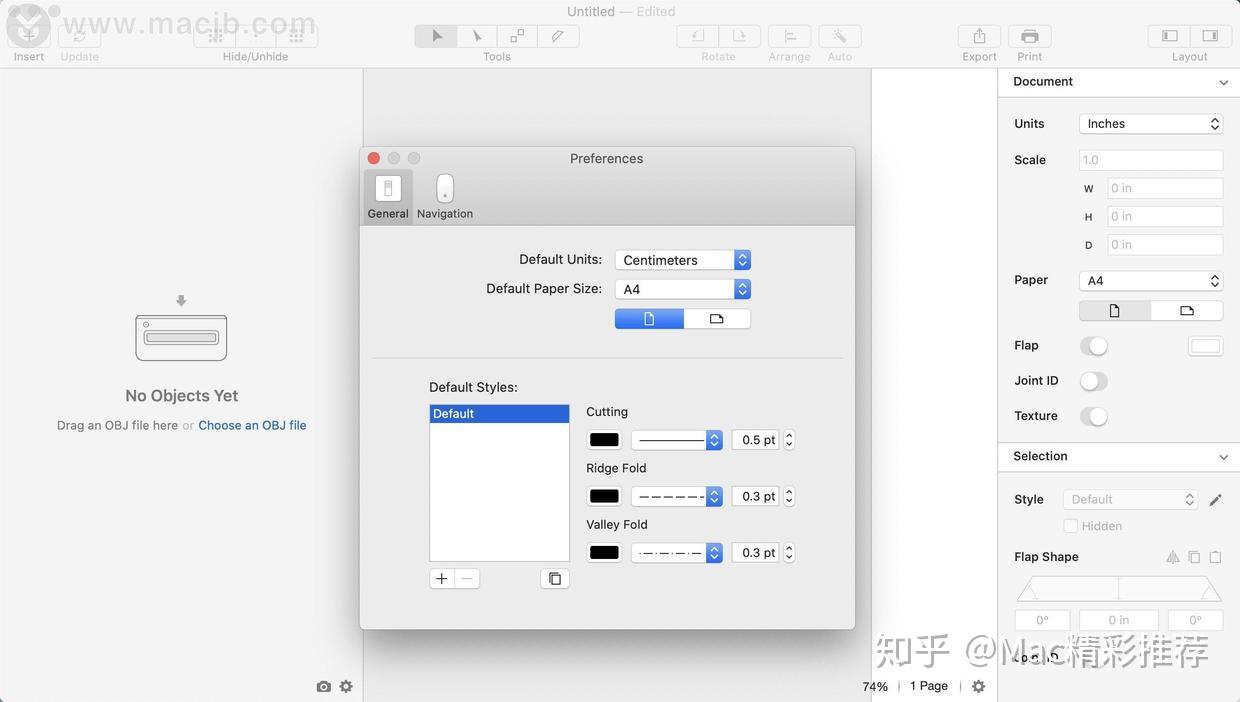
Task: Click the mirror icon next to Flap Shape
Action: point(1172,556)
